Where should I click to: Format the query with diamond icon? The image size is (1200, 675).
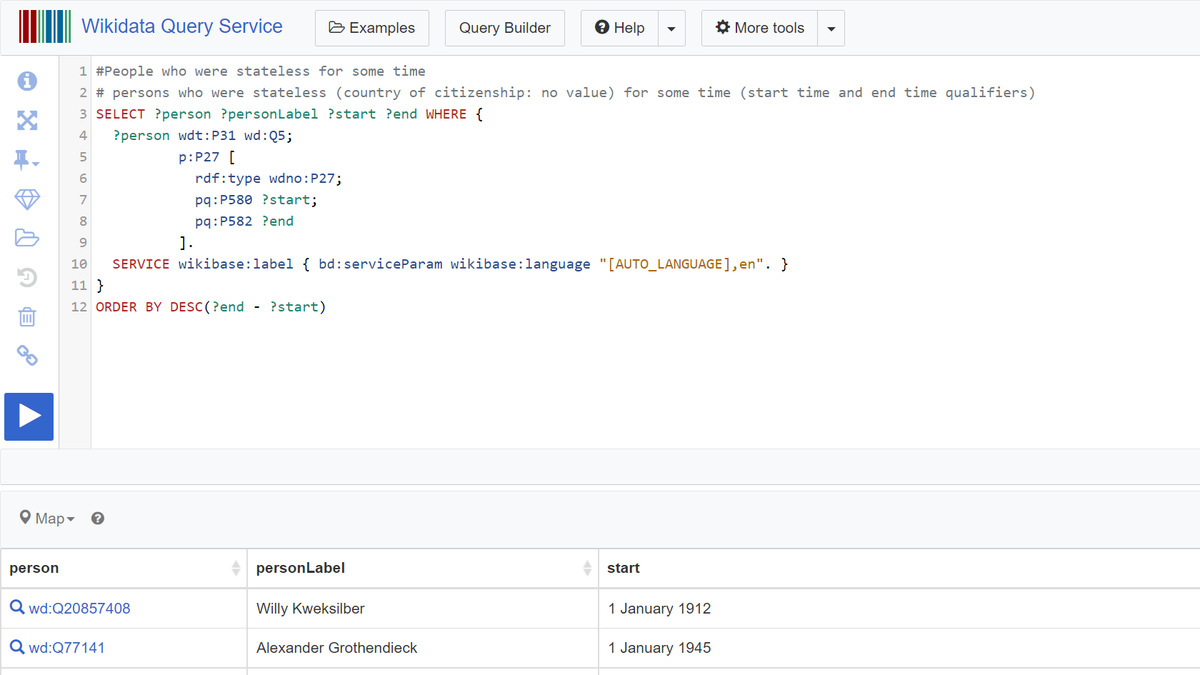coord(28,199)
